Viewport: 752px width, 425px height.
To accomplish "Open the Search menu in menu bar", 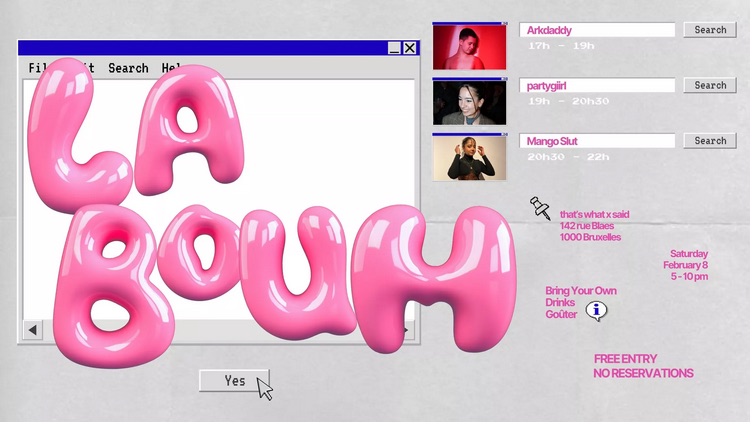I will point(128,68).
